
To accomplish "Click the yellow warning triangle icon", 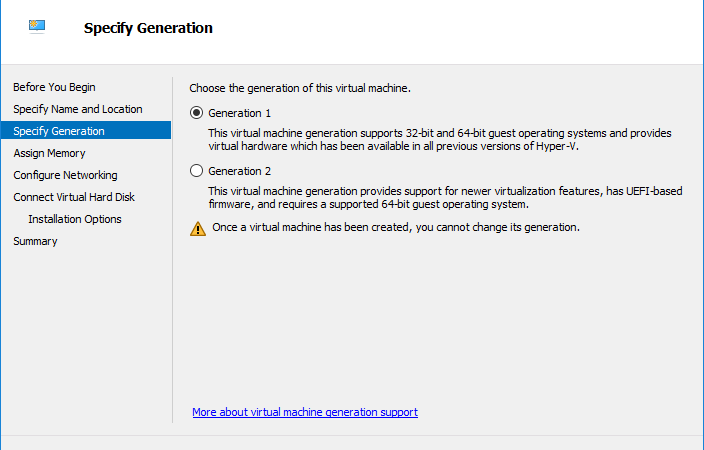I will point(198,228).
